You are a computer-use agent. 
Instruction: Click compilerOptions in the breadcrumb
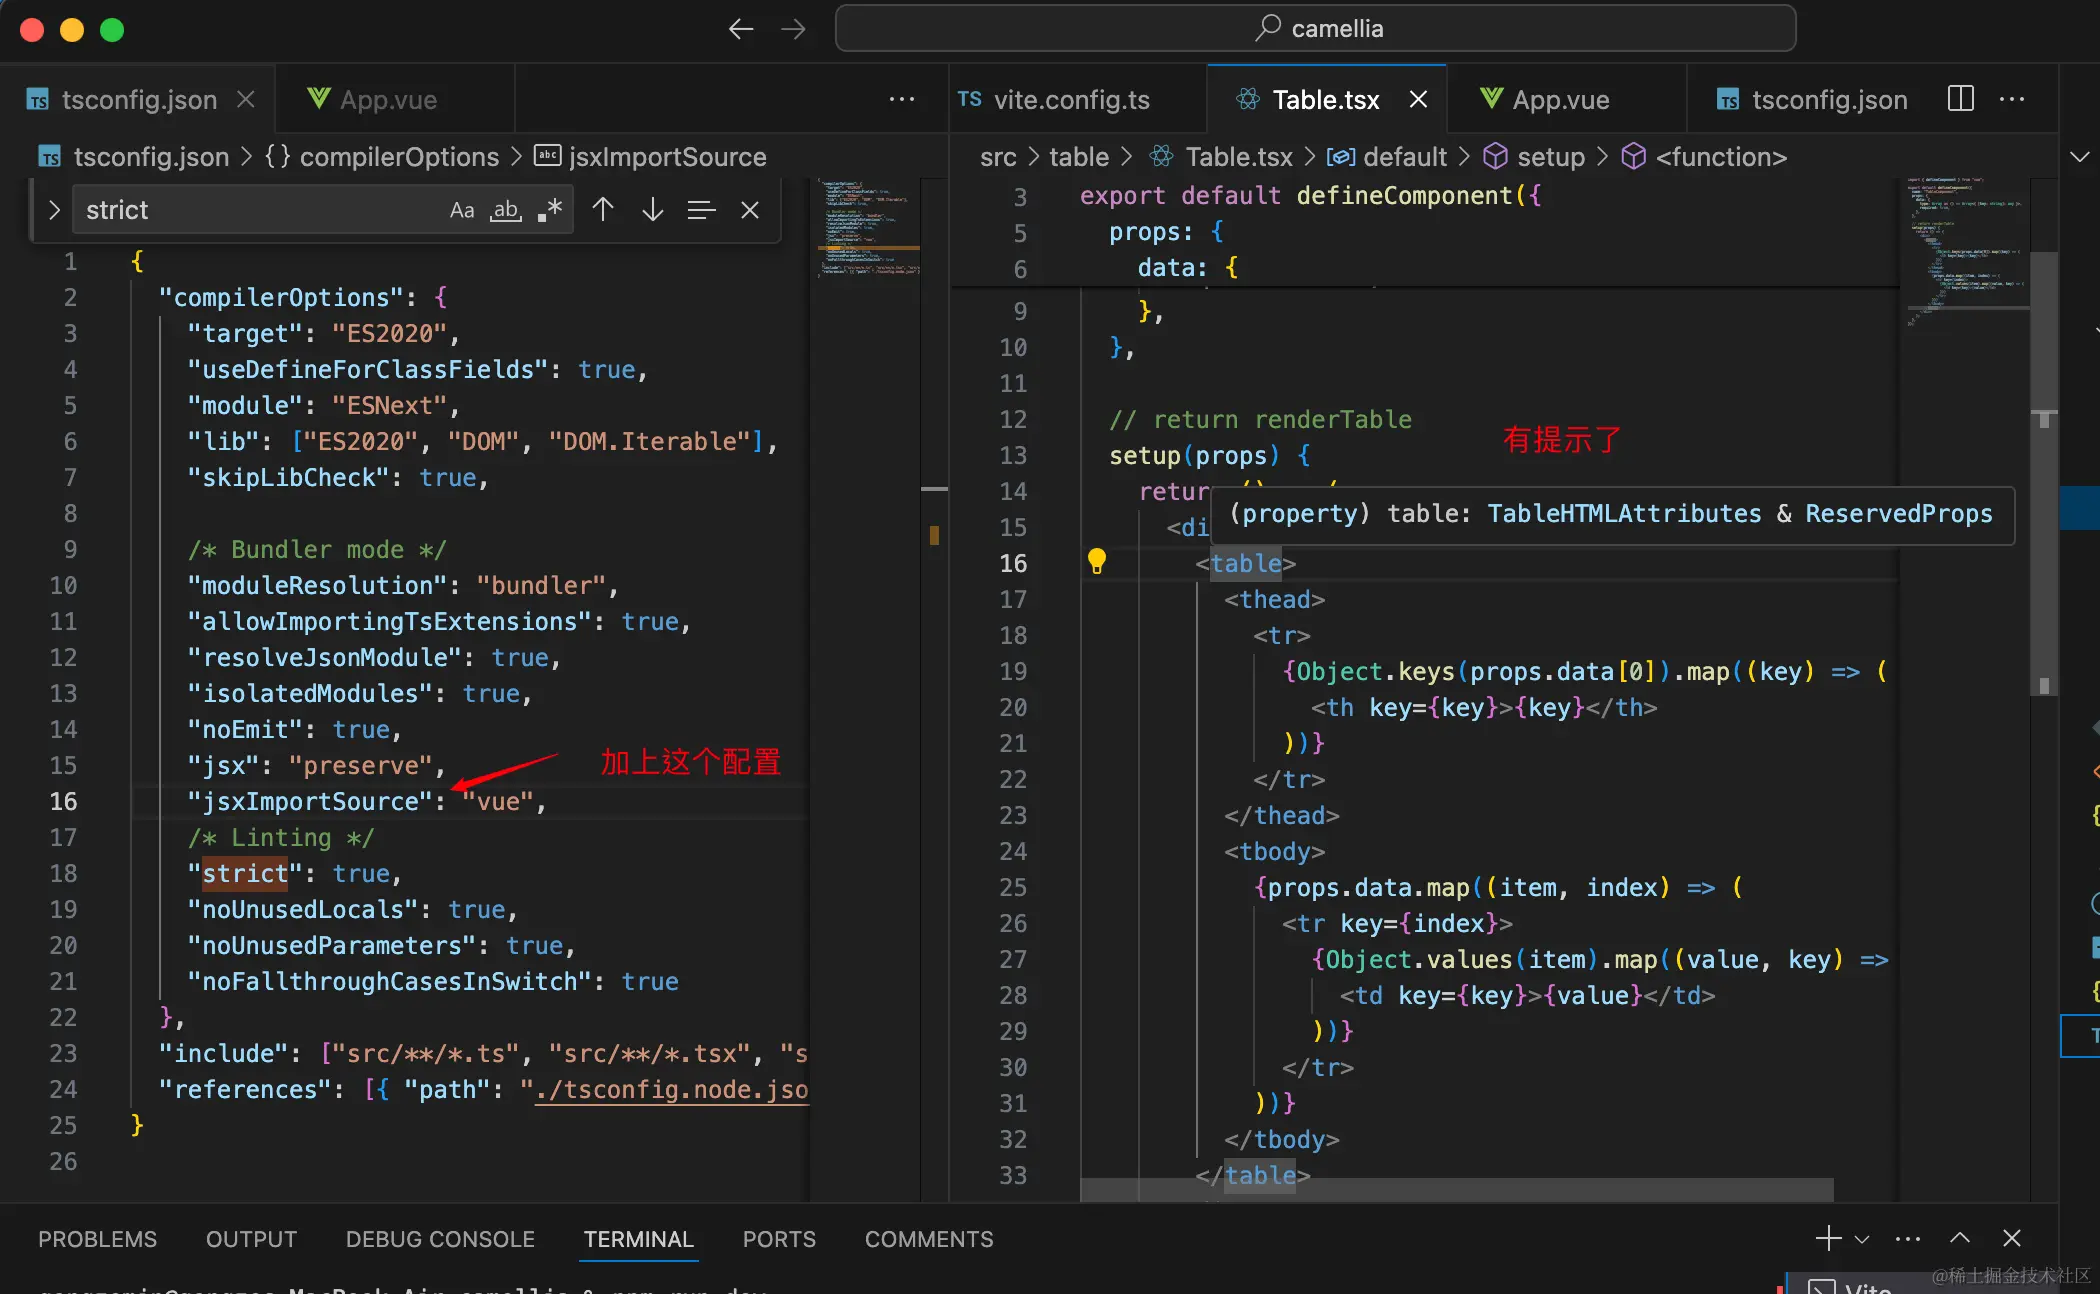click(398, 157)
